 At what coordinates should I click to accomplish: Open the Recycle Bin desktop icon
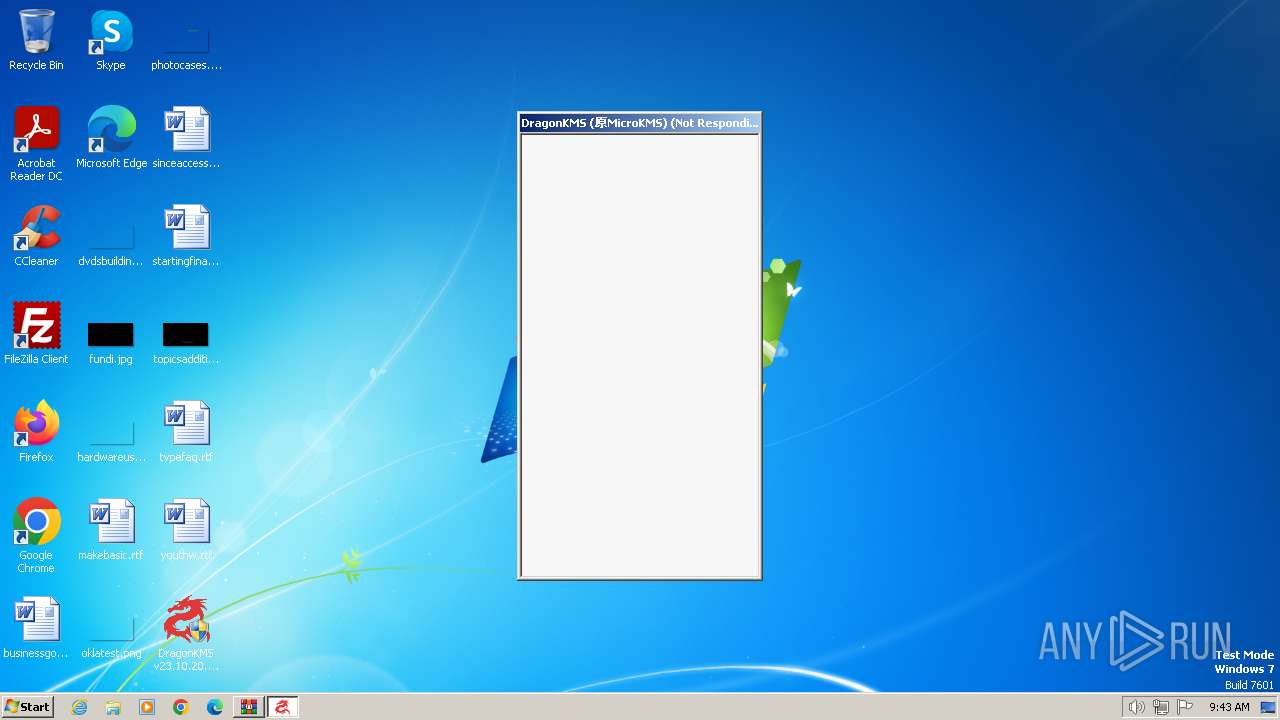tap(36, 40)
